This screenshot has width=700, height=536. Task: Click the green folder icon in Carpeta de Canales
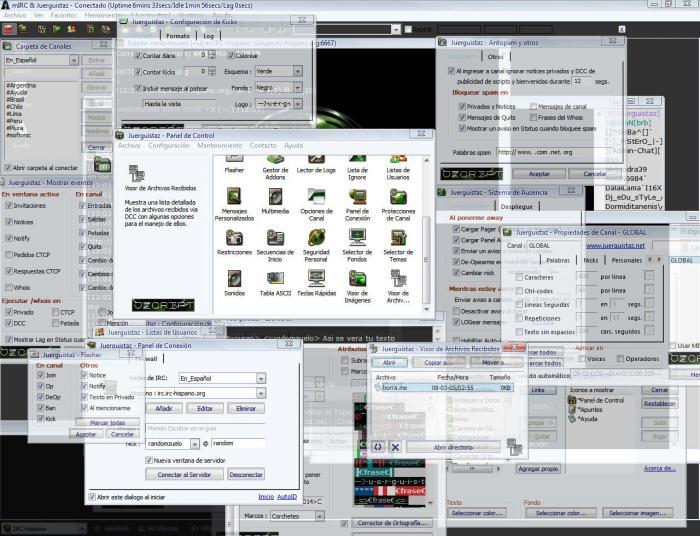[102, 165]
